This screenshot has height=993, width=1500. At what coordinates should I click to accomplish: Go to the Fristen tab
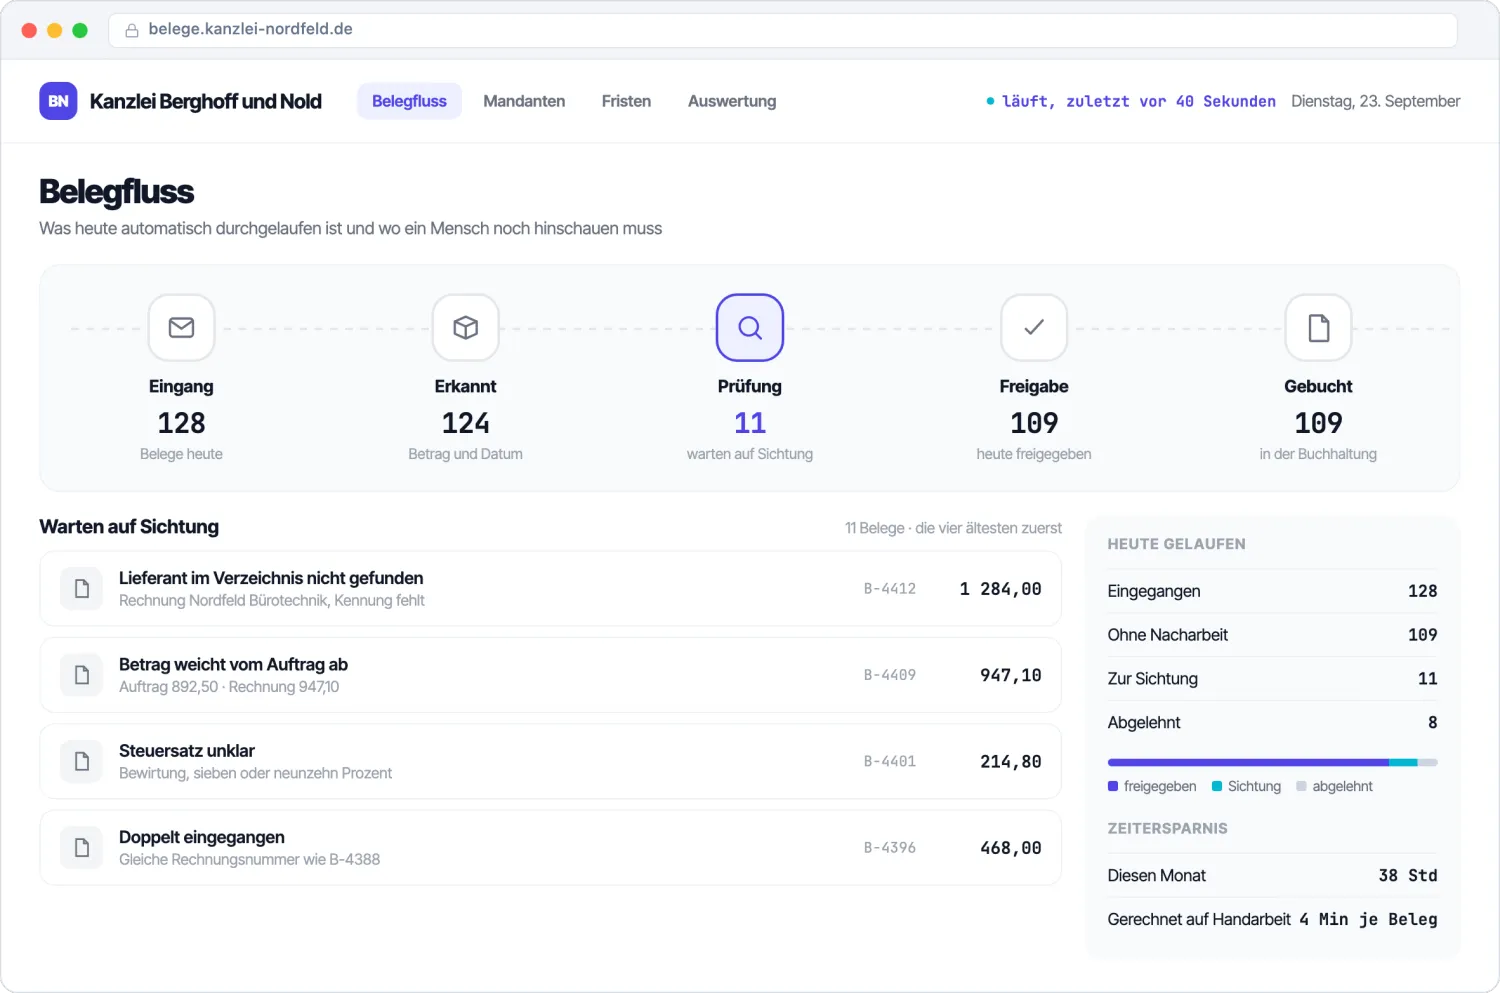626,101
